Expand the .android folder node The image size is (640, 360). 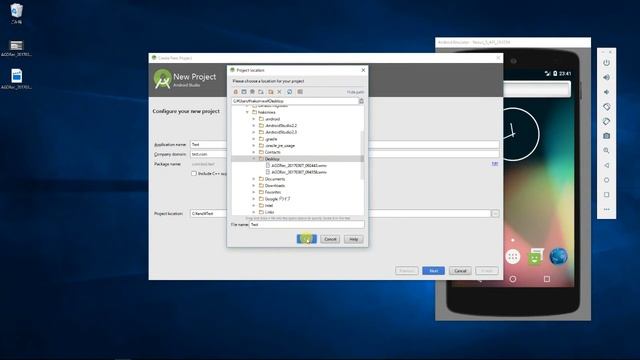253,119
